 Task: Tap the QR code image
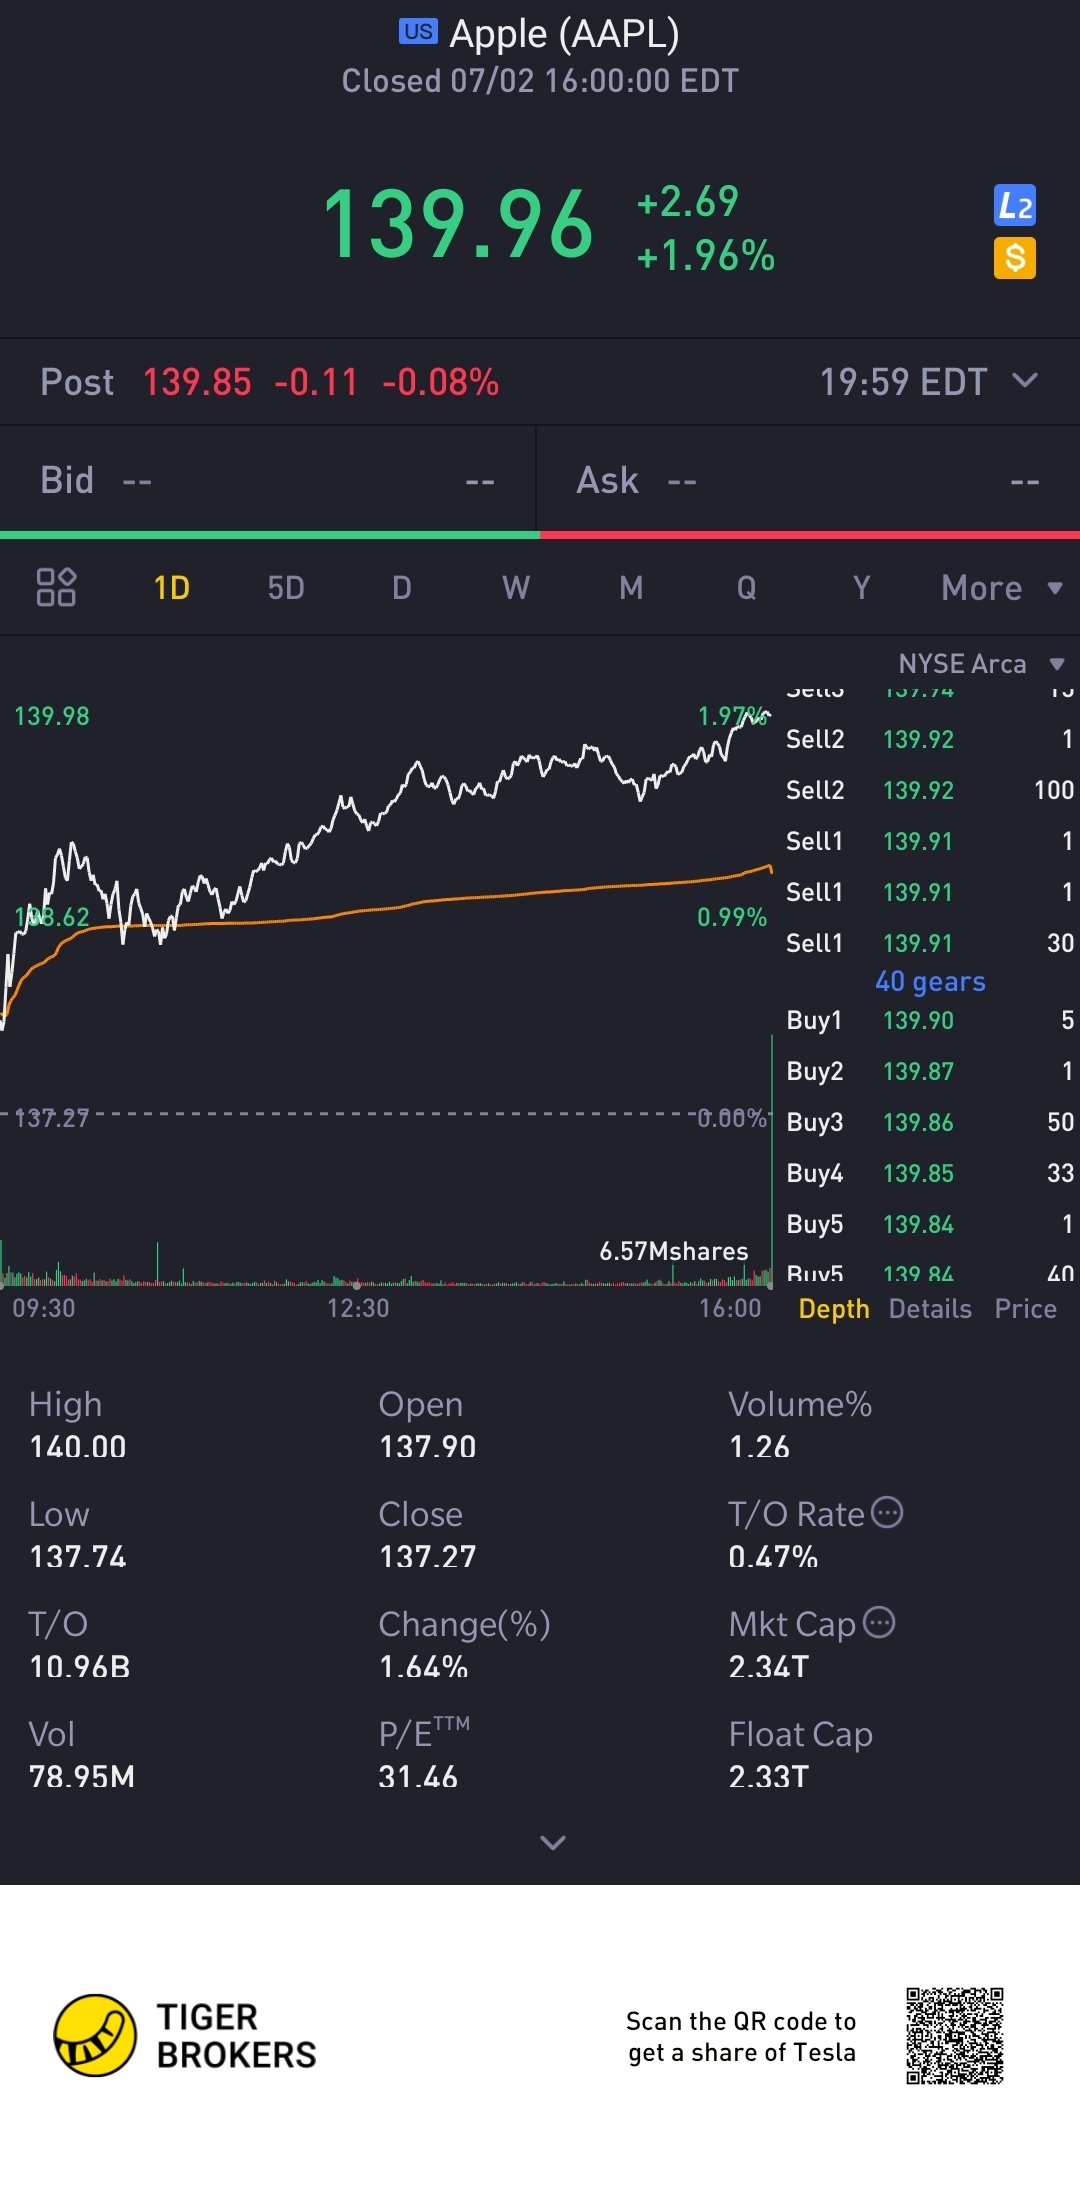(x=955, y=2036)
